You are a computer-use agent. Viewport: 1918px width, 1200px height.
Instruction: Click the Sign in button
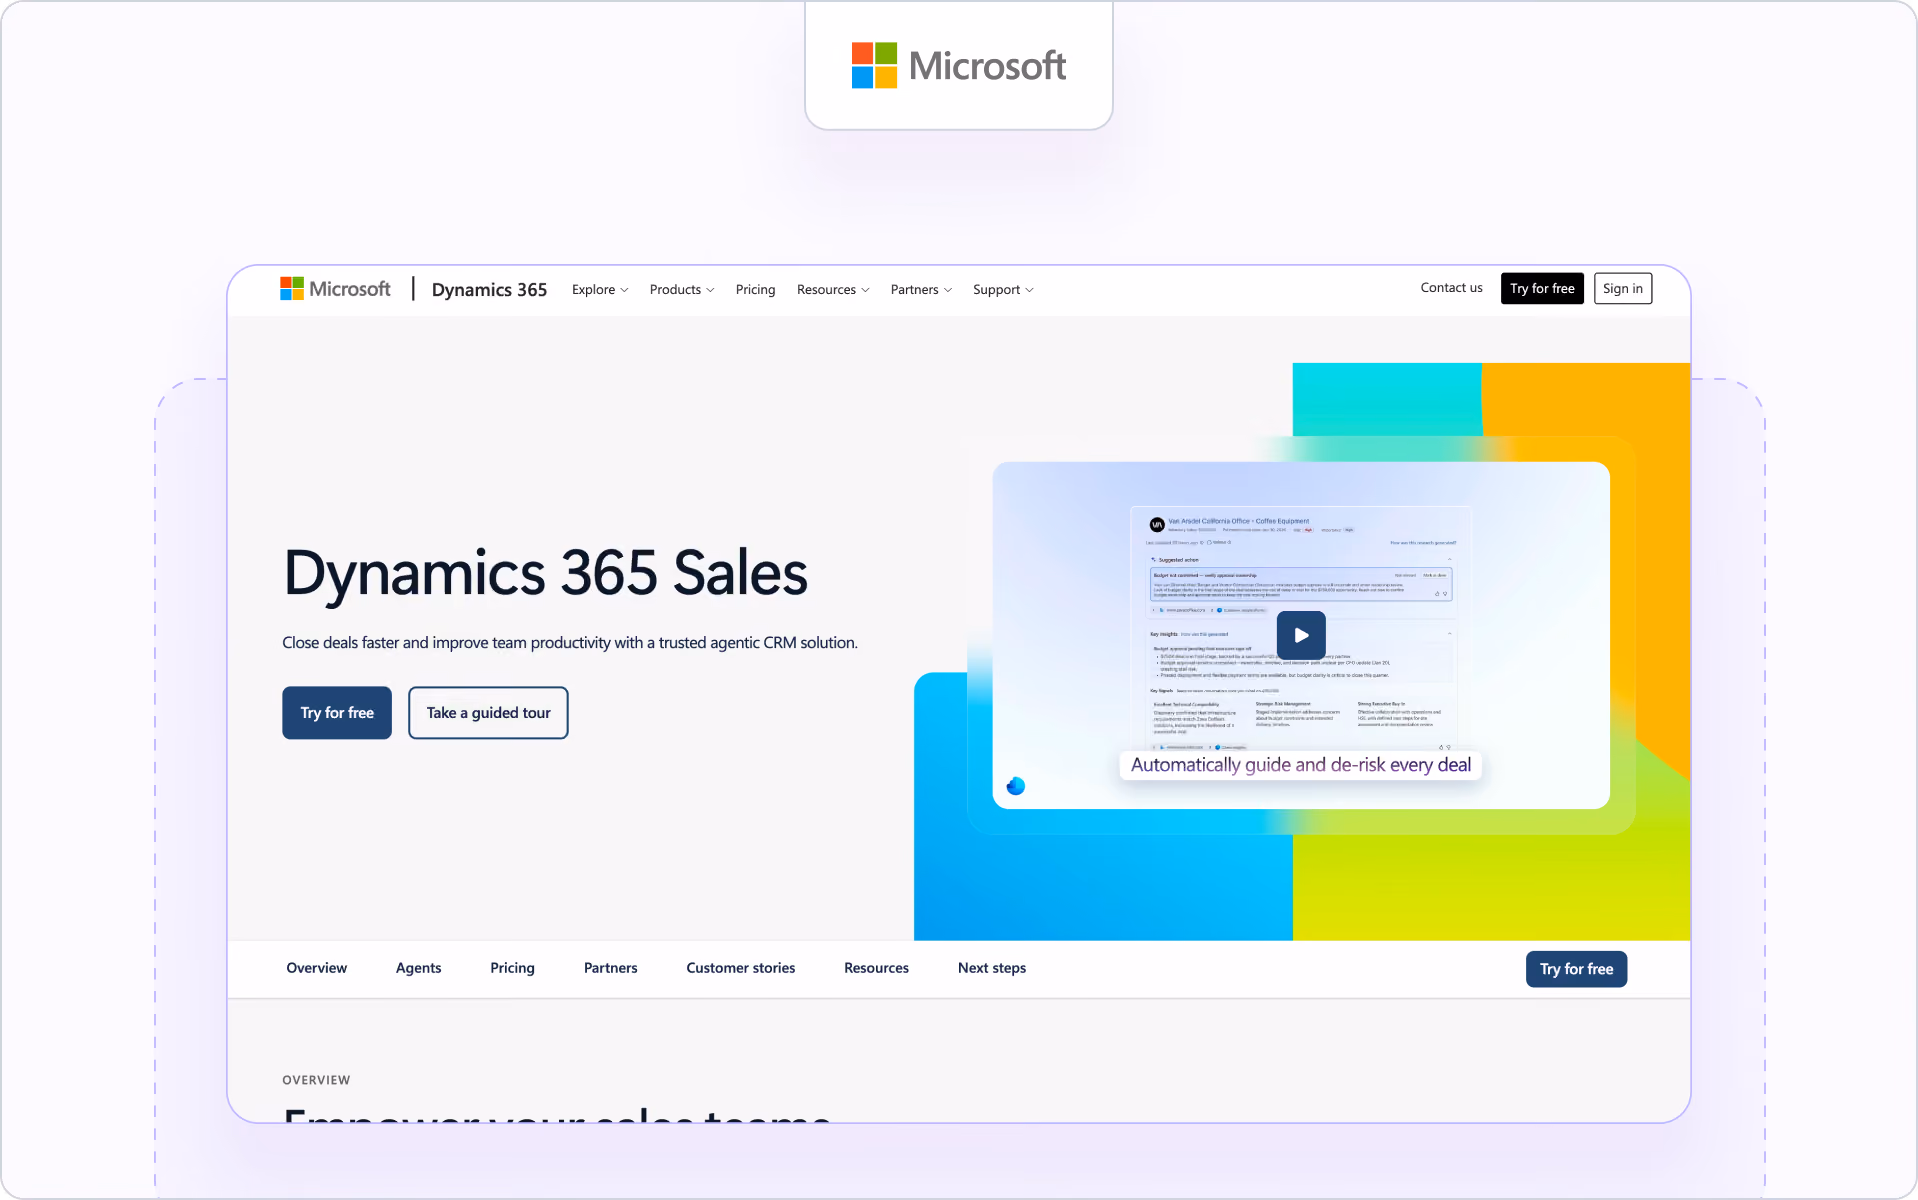pos(1622,288)
